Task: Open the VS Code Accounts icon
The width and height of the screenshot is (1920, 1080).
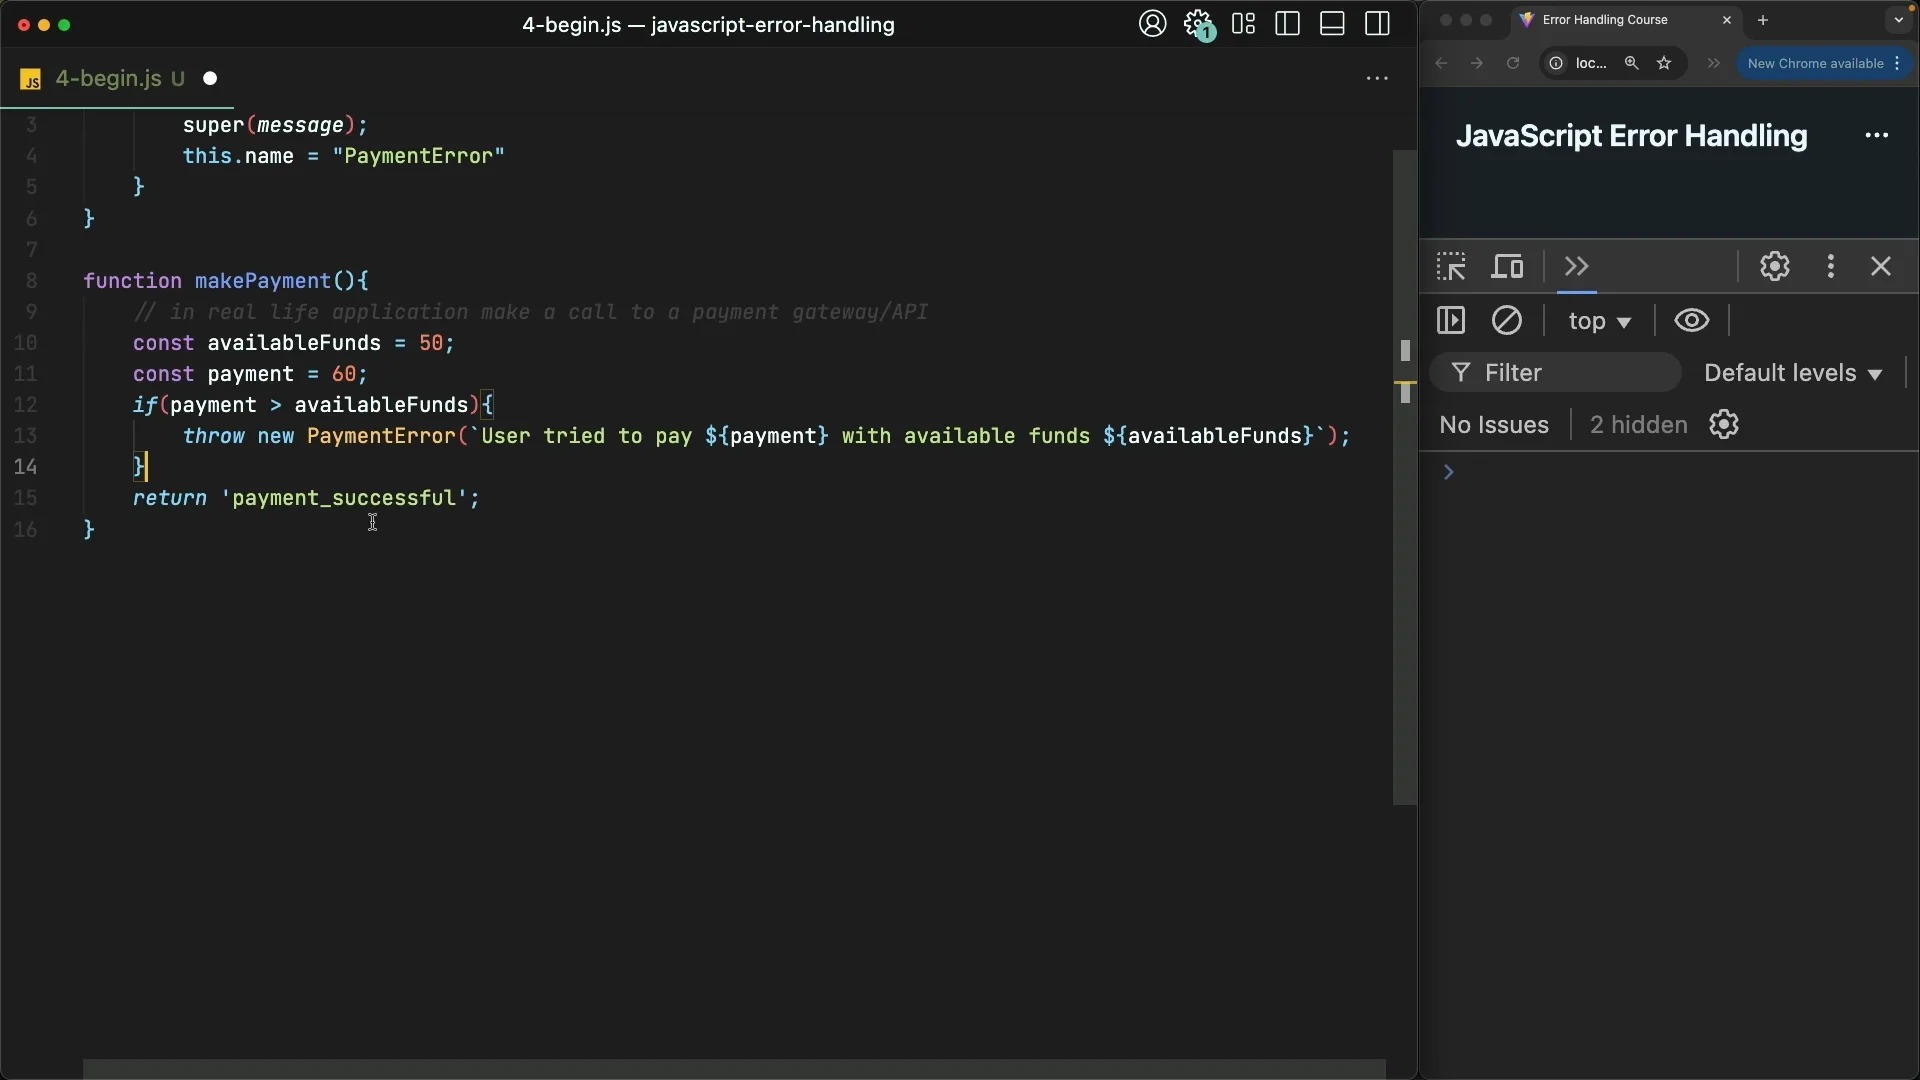Action: 1152,24
